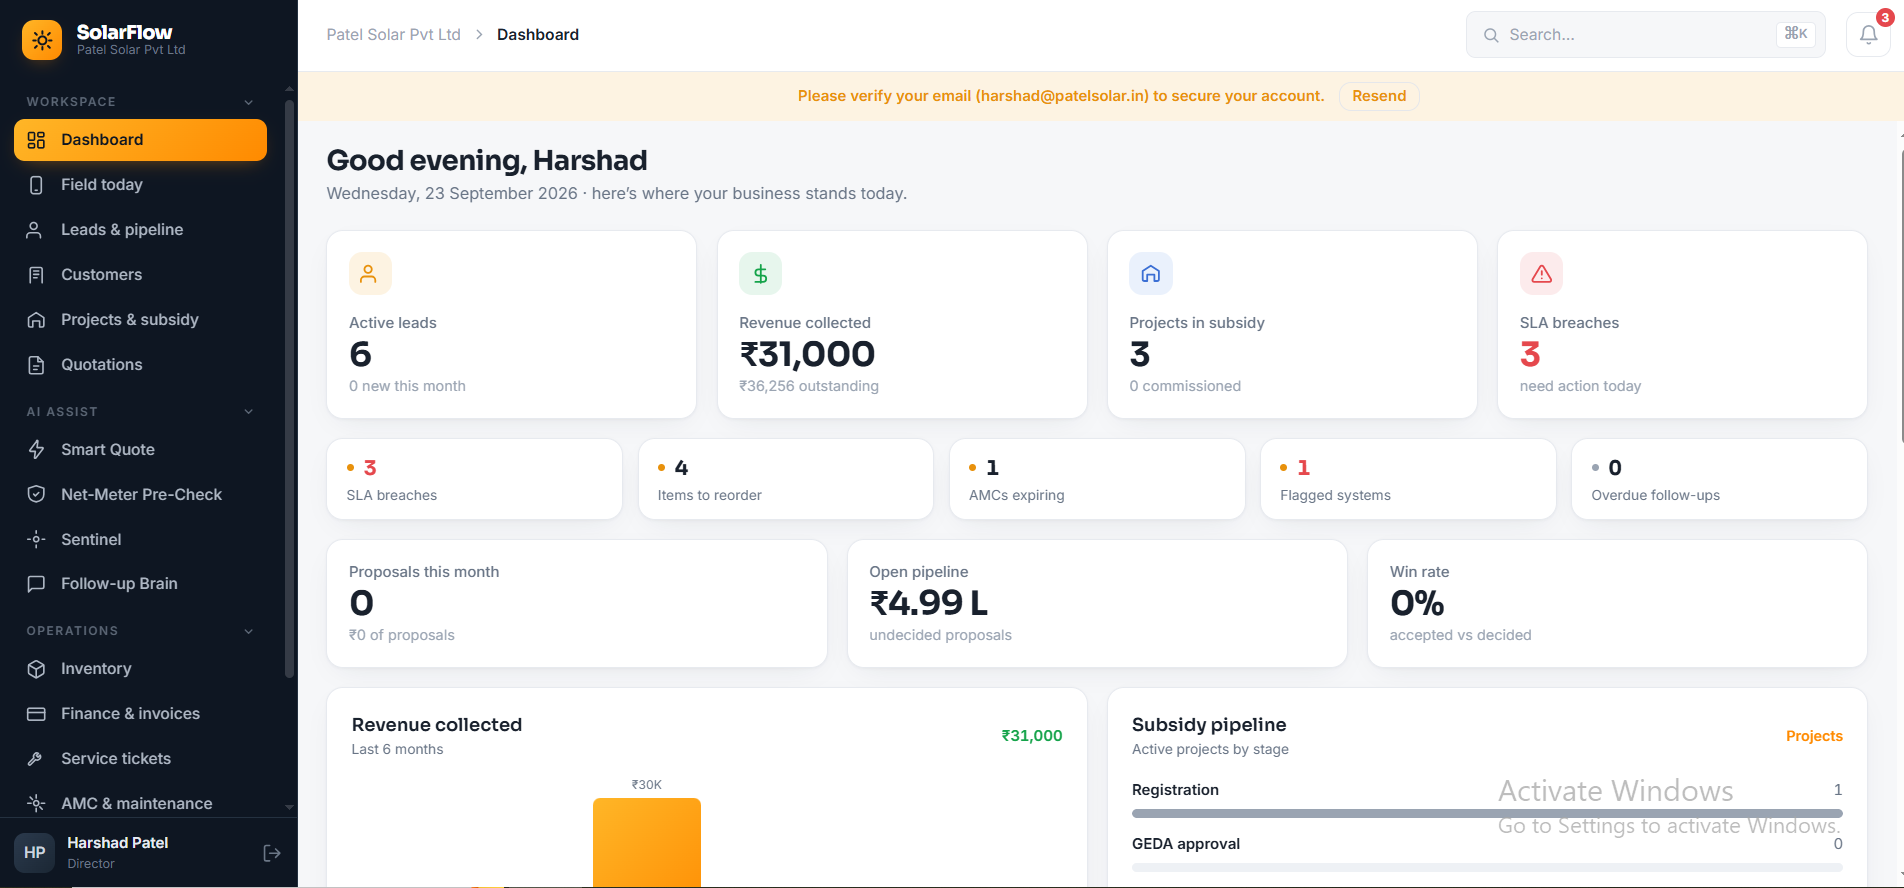Click the sidebar vertical scrollbar
Image resolution: width=1904 pixels, height=888 pixels.
(290, 390)
